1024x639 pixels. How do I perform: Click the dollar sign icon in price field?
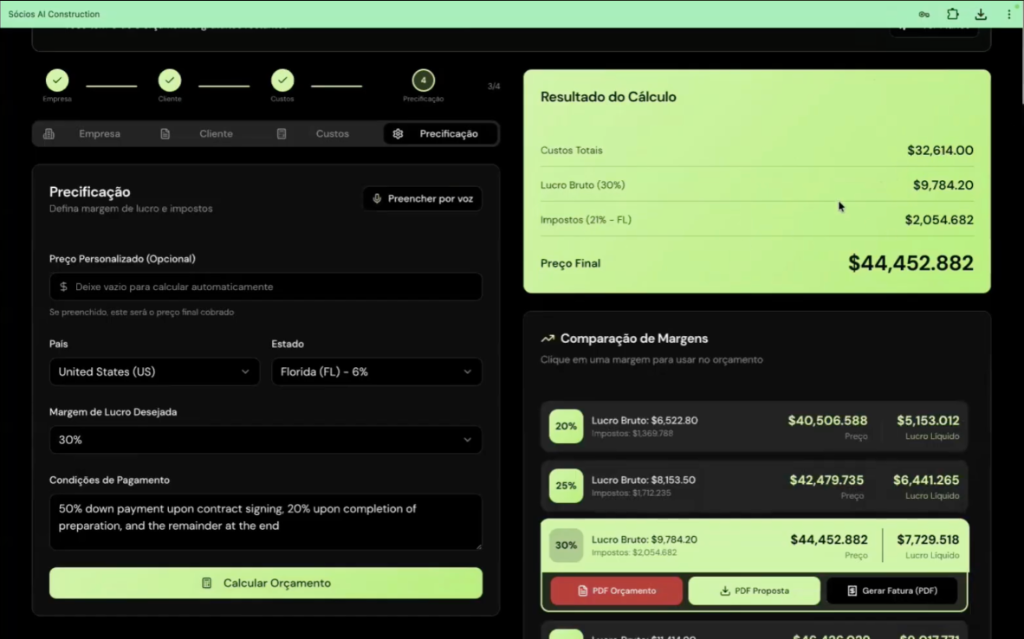click(63, 287)
